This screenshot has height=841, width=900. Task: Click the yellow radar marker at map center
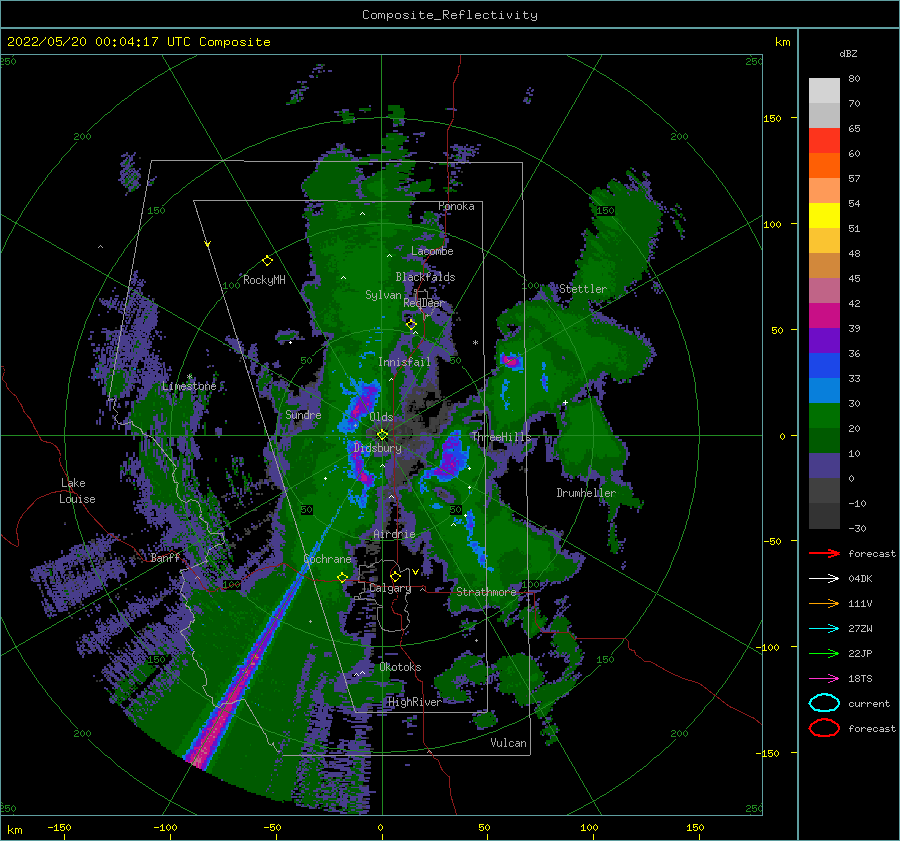(382, 435)
